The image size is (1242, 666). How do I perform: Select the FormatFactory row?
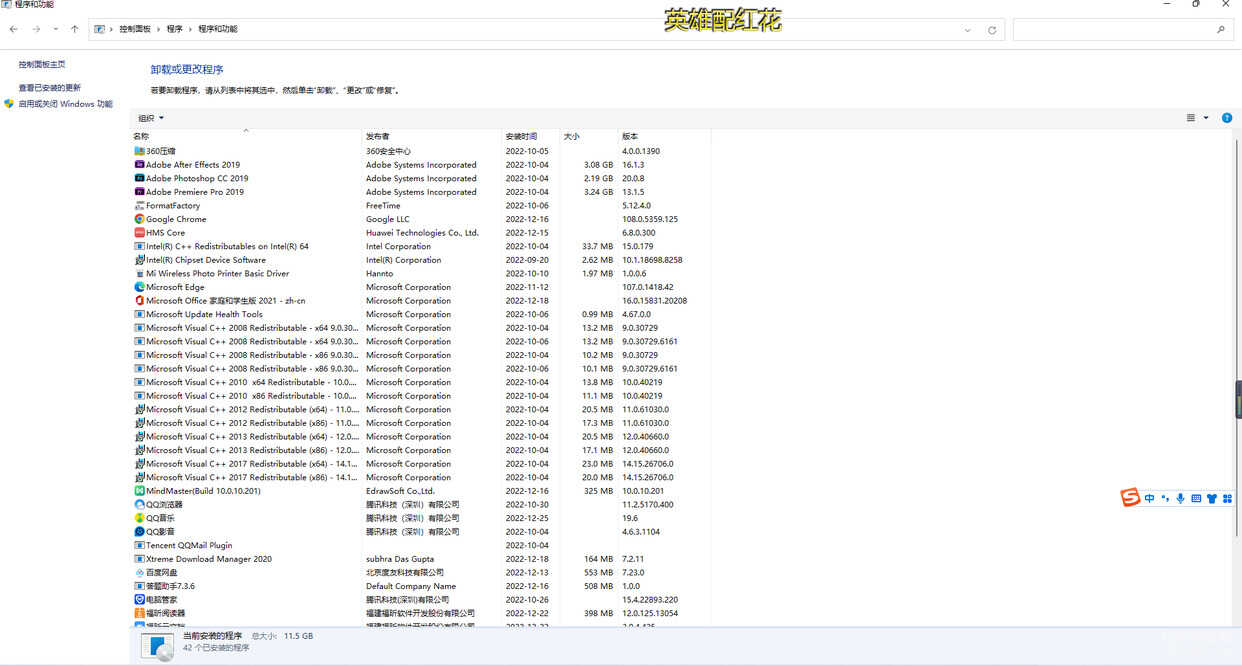click(420, 206)
